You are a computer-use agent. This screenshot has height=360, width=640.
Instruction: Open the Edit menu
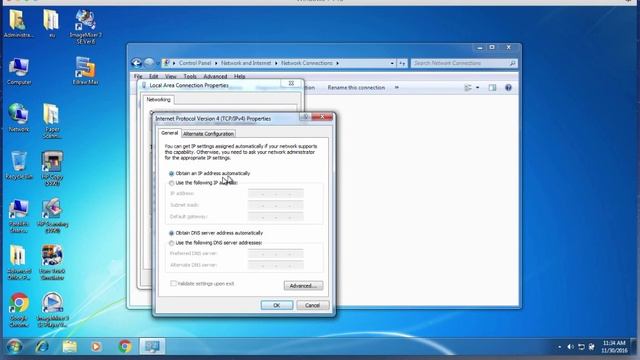(x=153, y=76)
